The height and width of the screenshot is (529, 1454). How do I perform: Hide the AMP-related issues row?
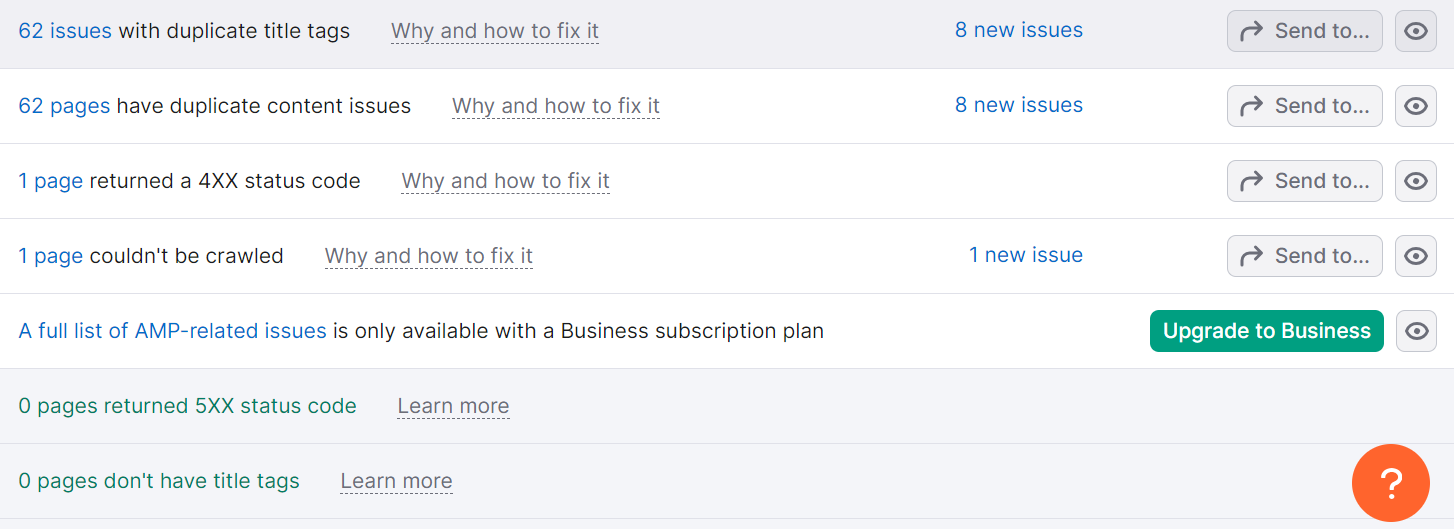(x=1415, y=331)
